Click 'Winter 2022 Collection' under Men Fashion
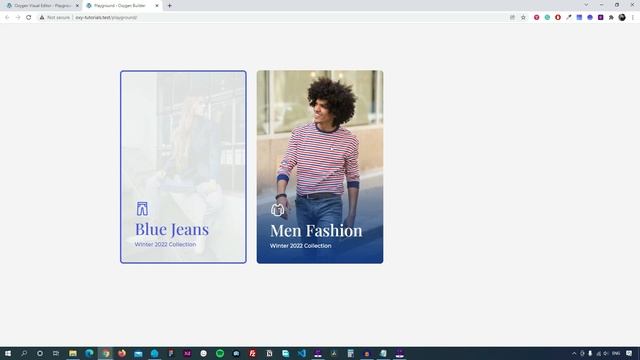The image size is (640, 360). [x=300, y=246]
